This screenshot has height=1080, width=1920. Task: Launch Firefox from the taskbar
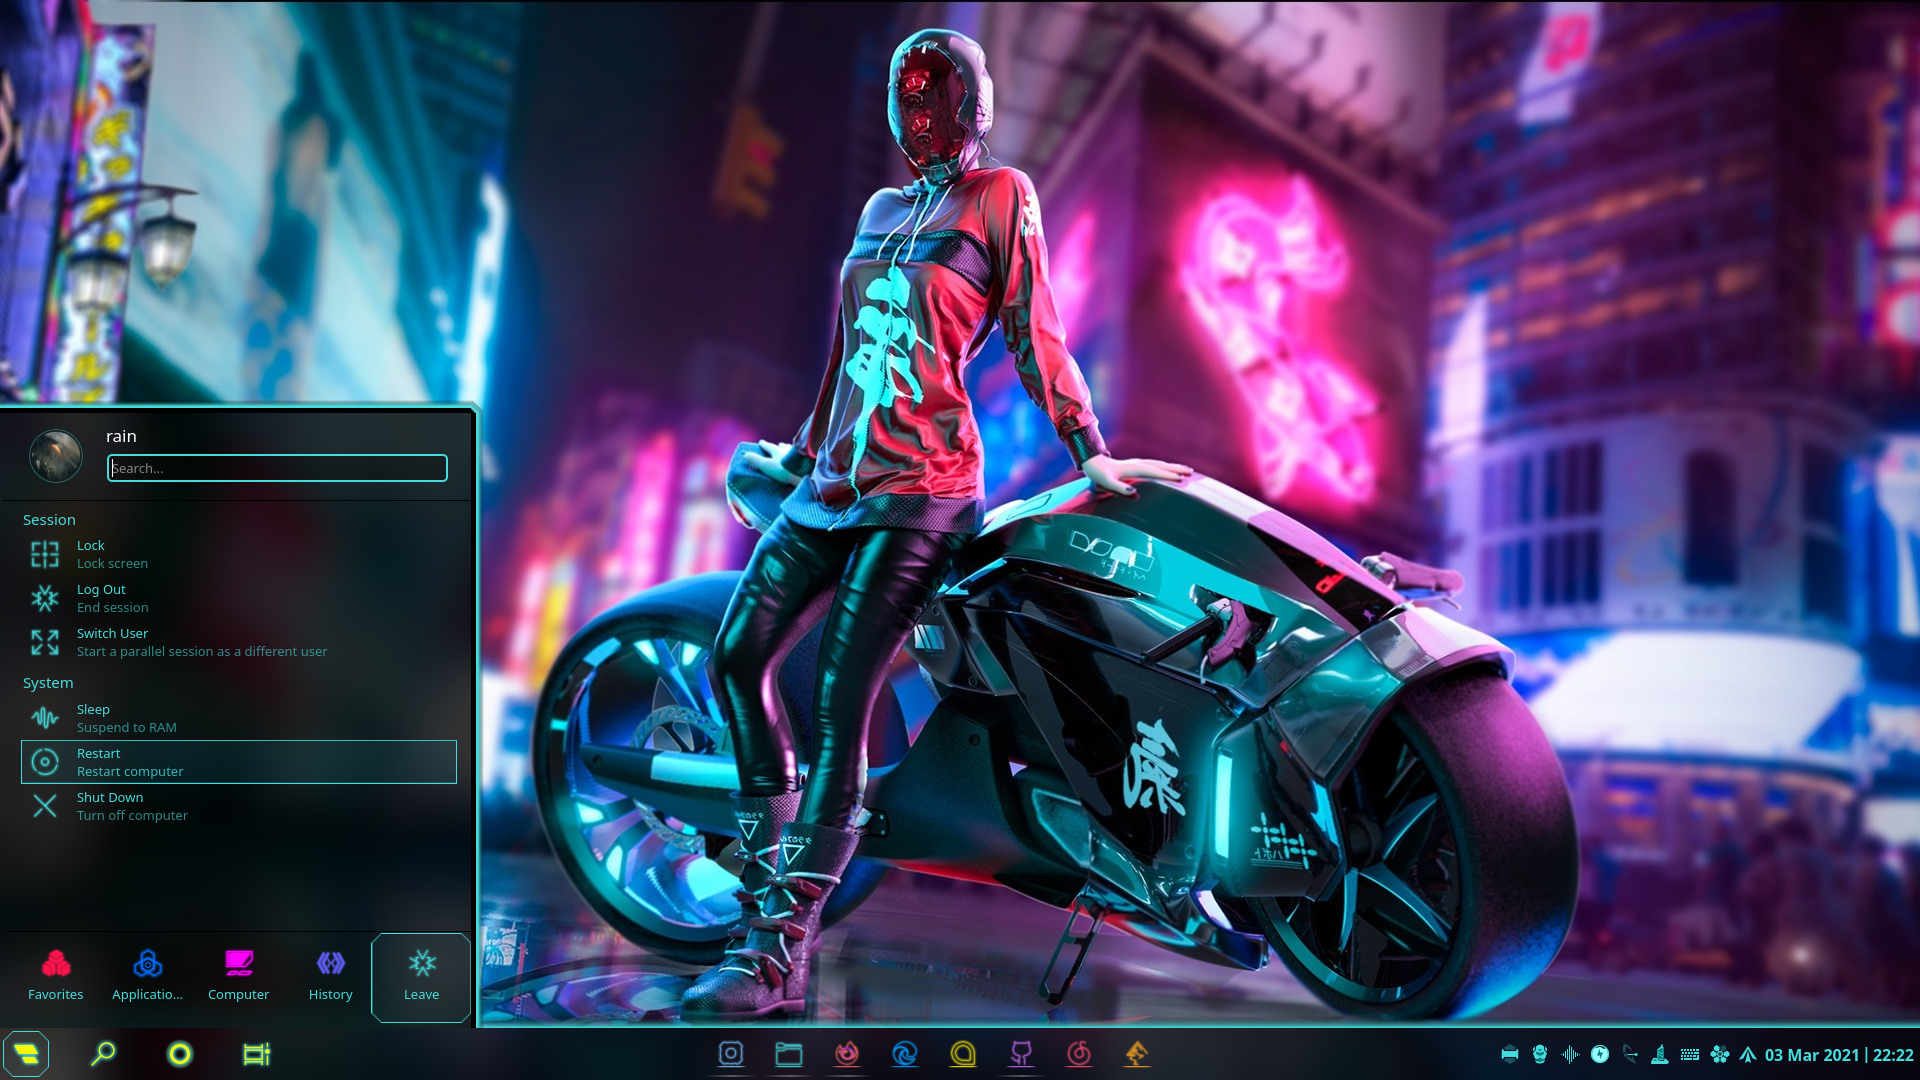click(847, 1053)
